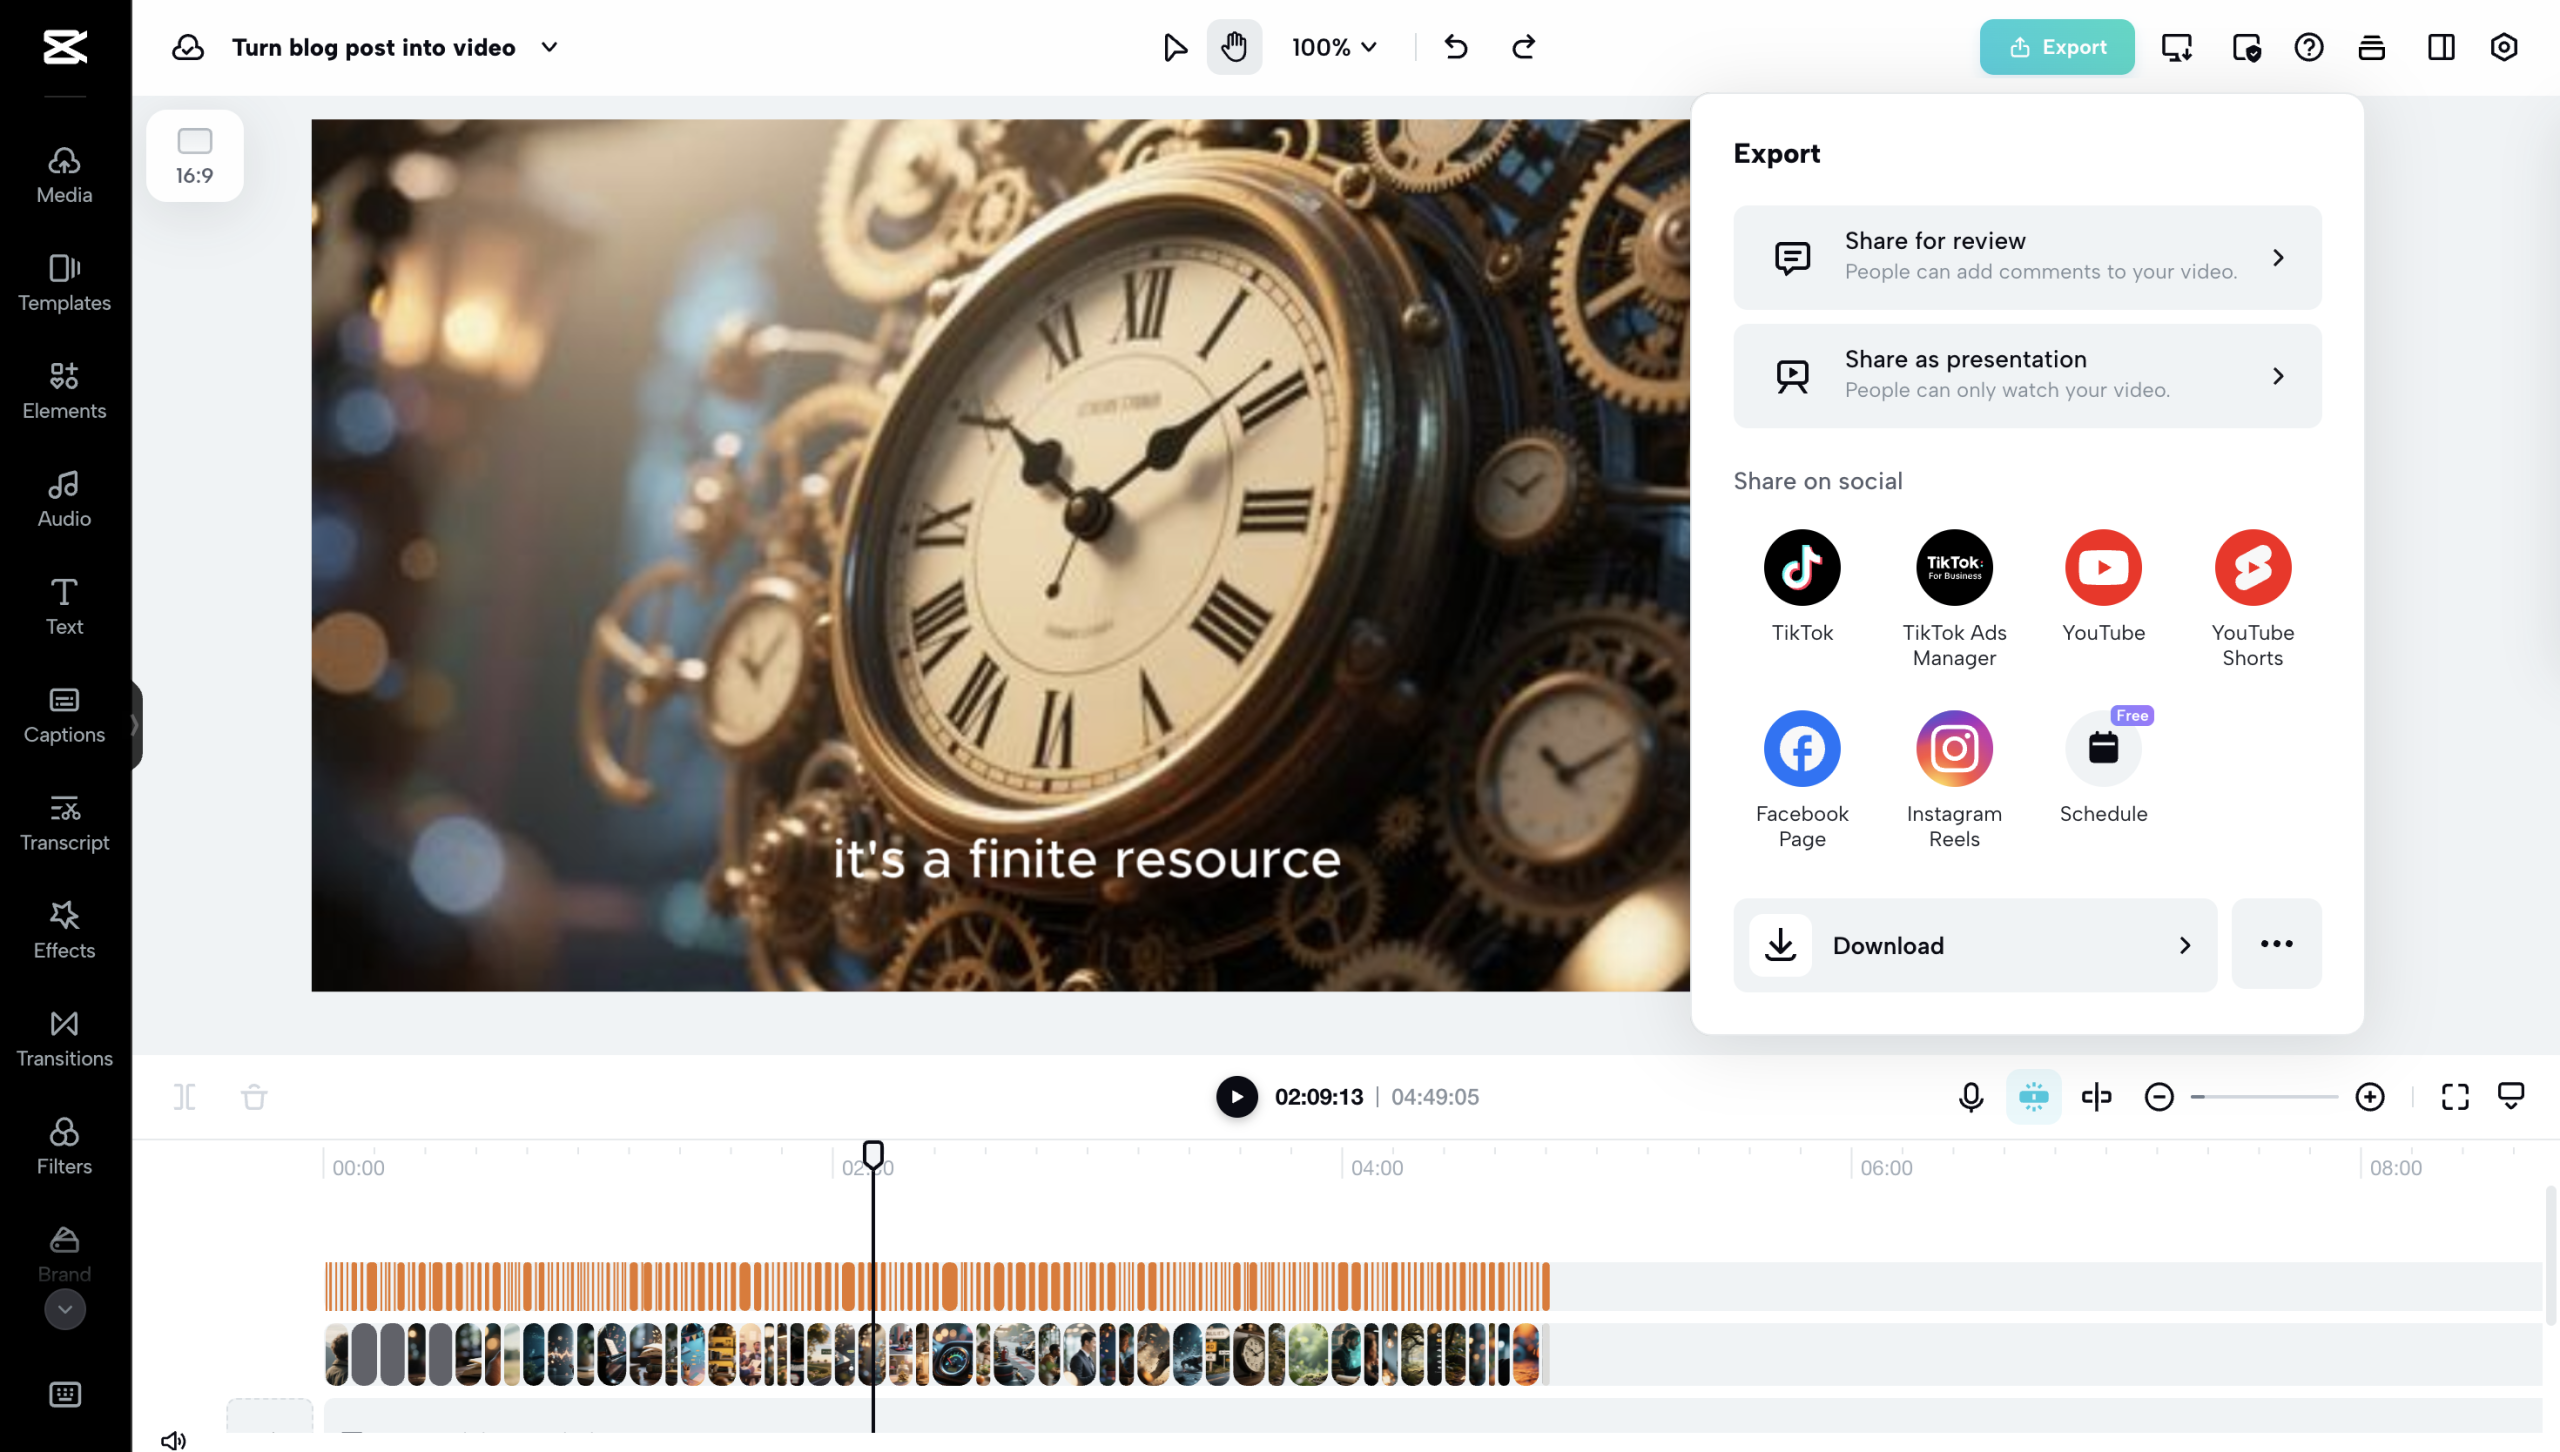Select Instagram Reels sharing option
Image resolution: width=2560 pixels, height=1452 pixels.
click(x=1953, y=748)
